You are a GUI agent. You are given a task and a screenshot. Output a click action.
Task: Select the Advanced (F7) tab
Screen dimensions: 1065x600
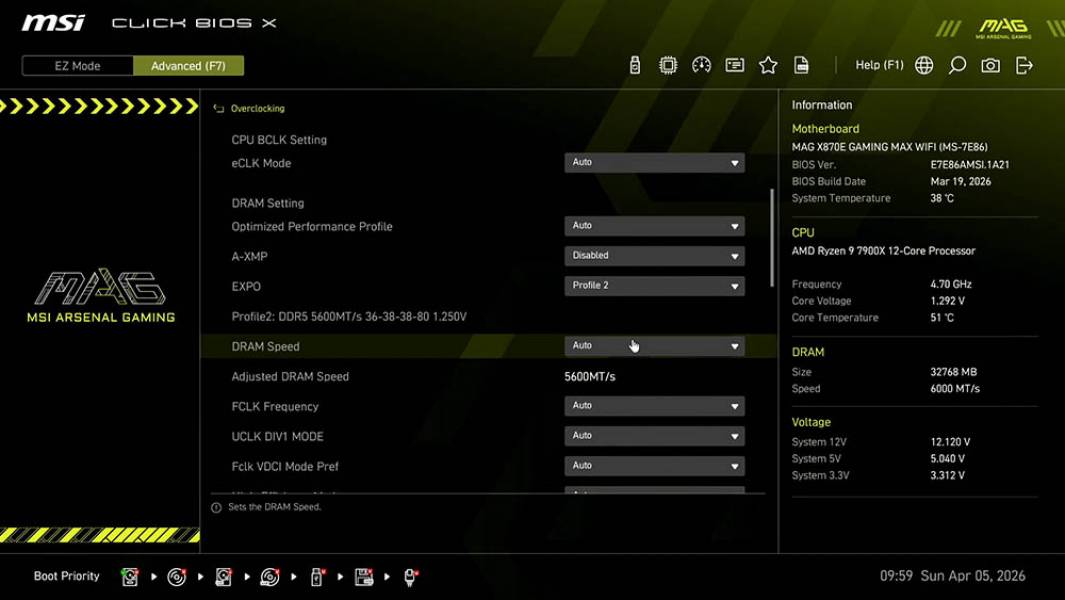tap(189, 65)
